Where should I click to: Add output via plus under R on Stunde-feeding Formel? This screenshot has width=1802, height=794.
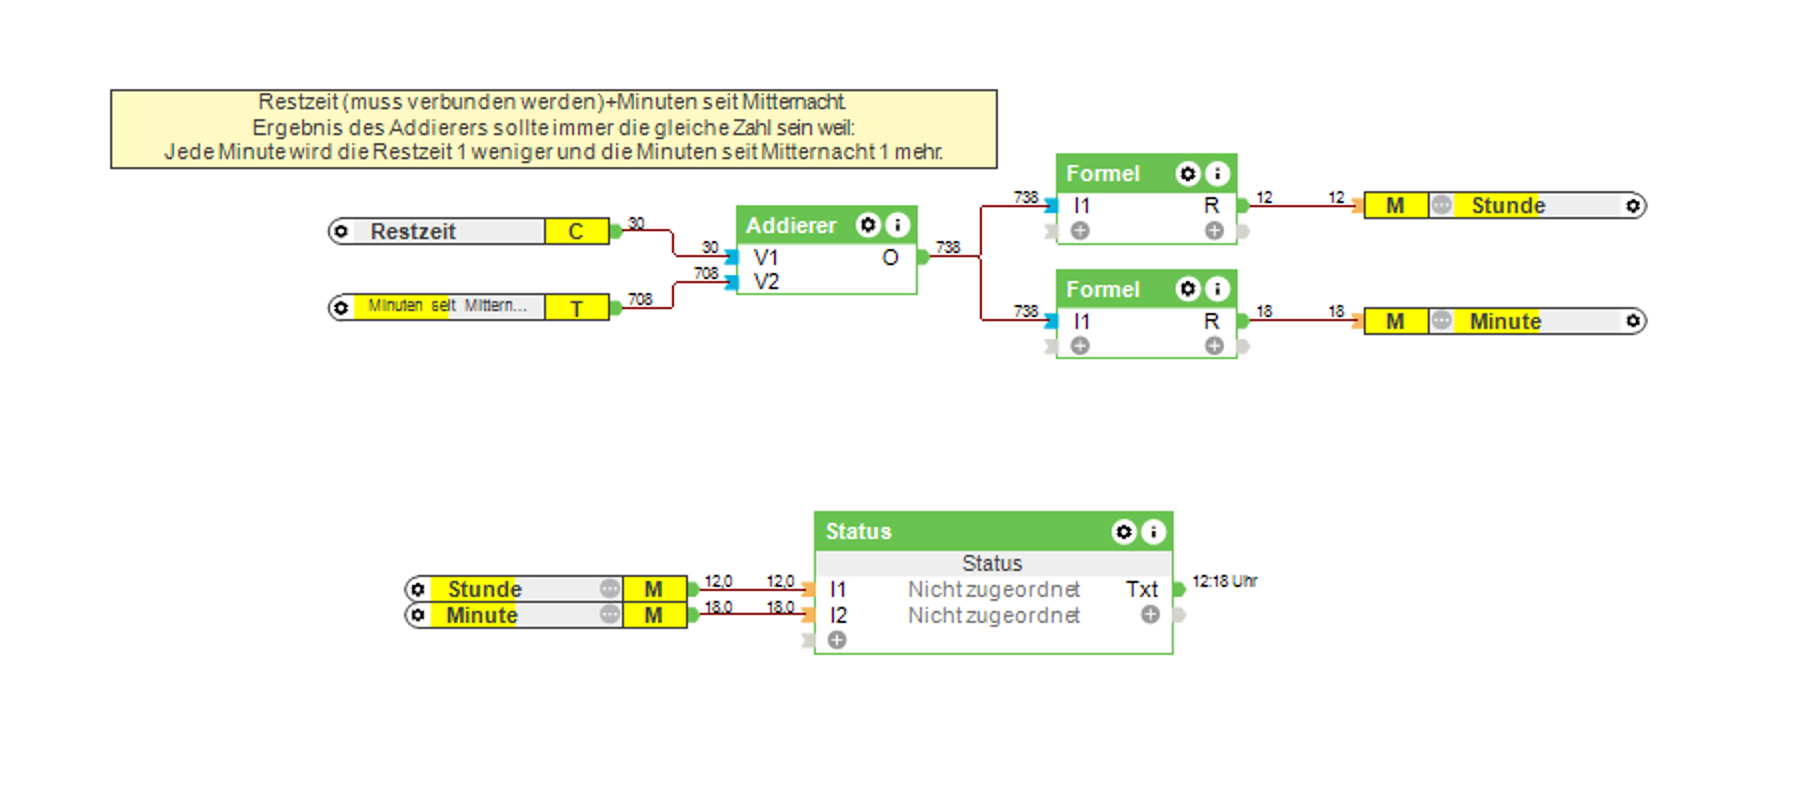click(1214, 231)
